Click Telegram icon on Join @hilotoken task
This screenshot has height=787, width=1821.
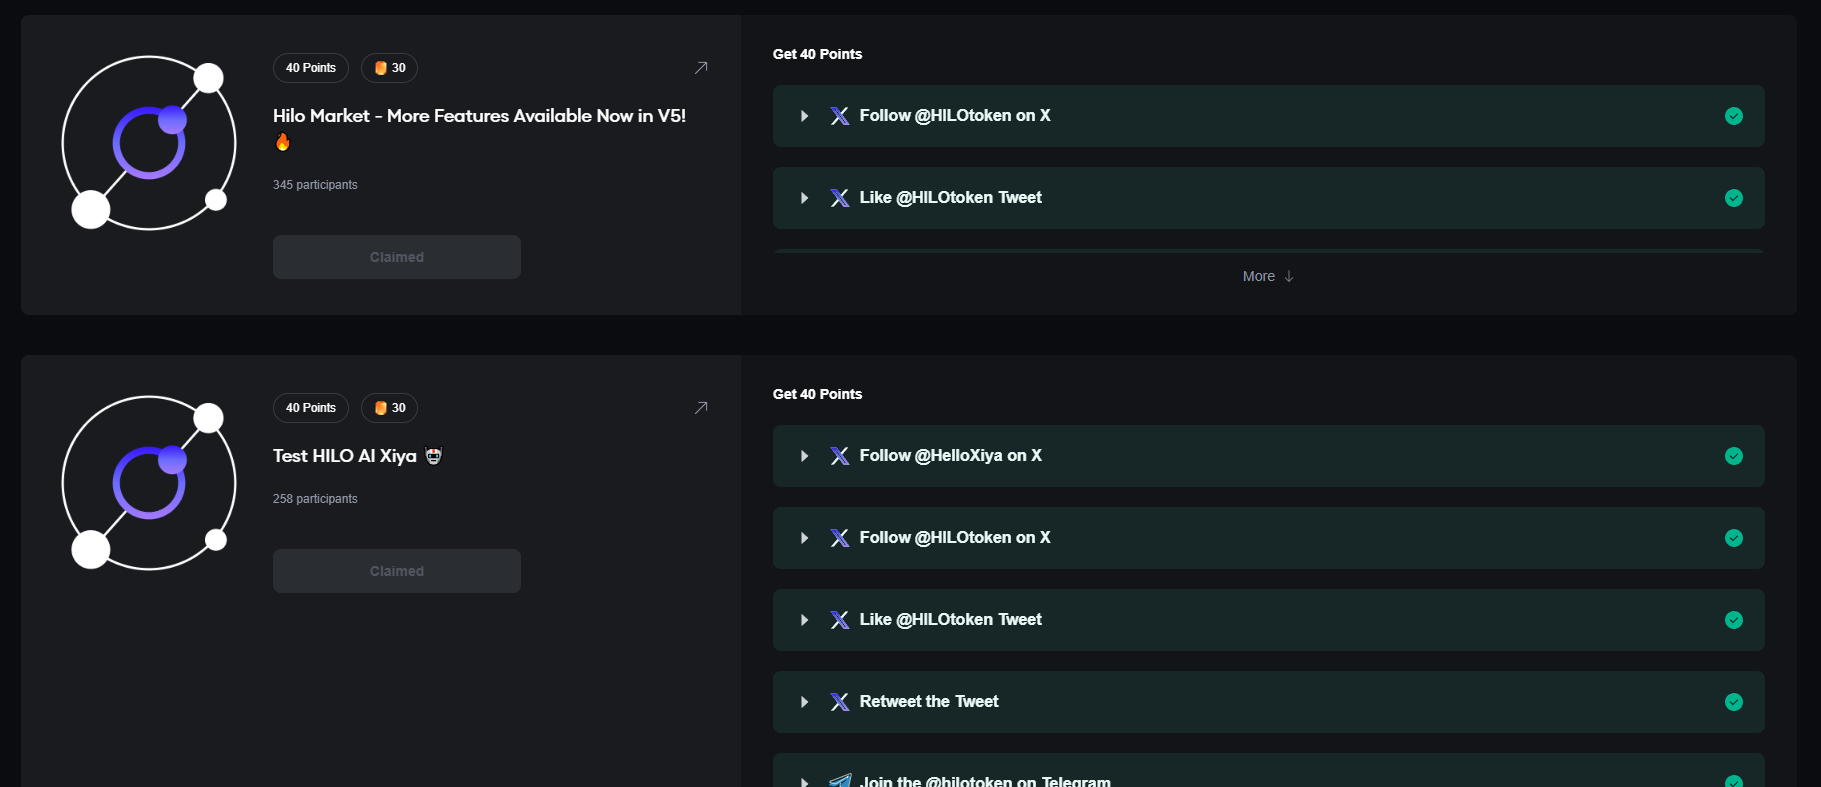(840, 780)
